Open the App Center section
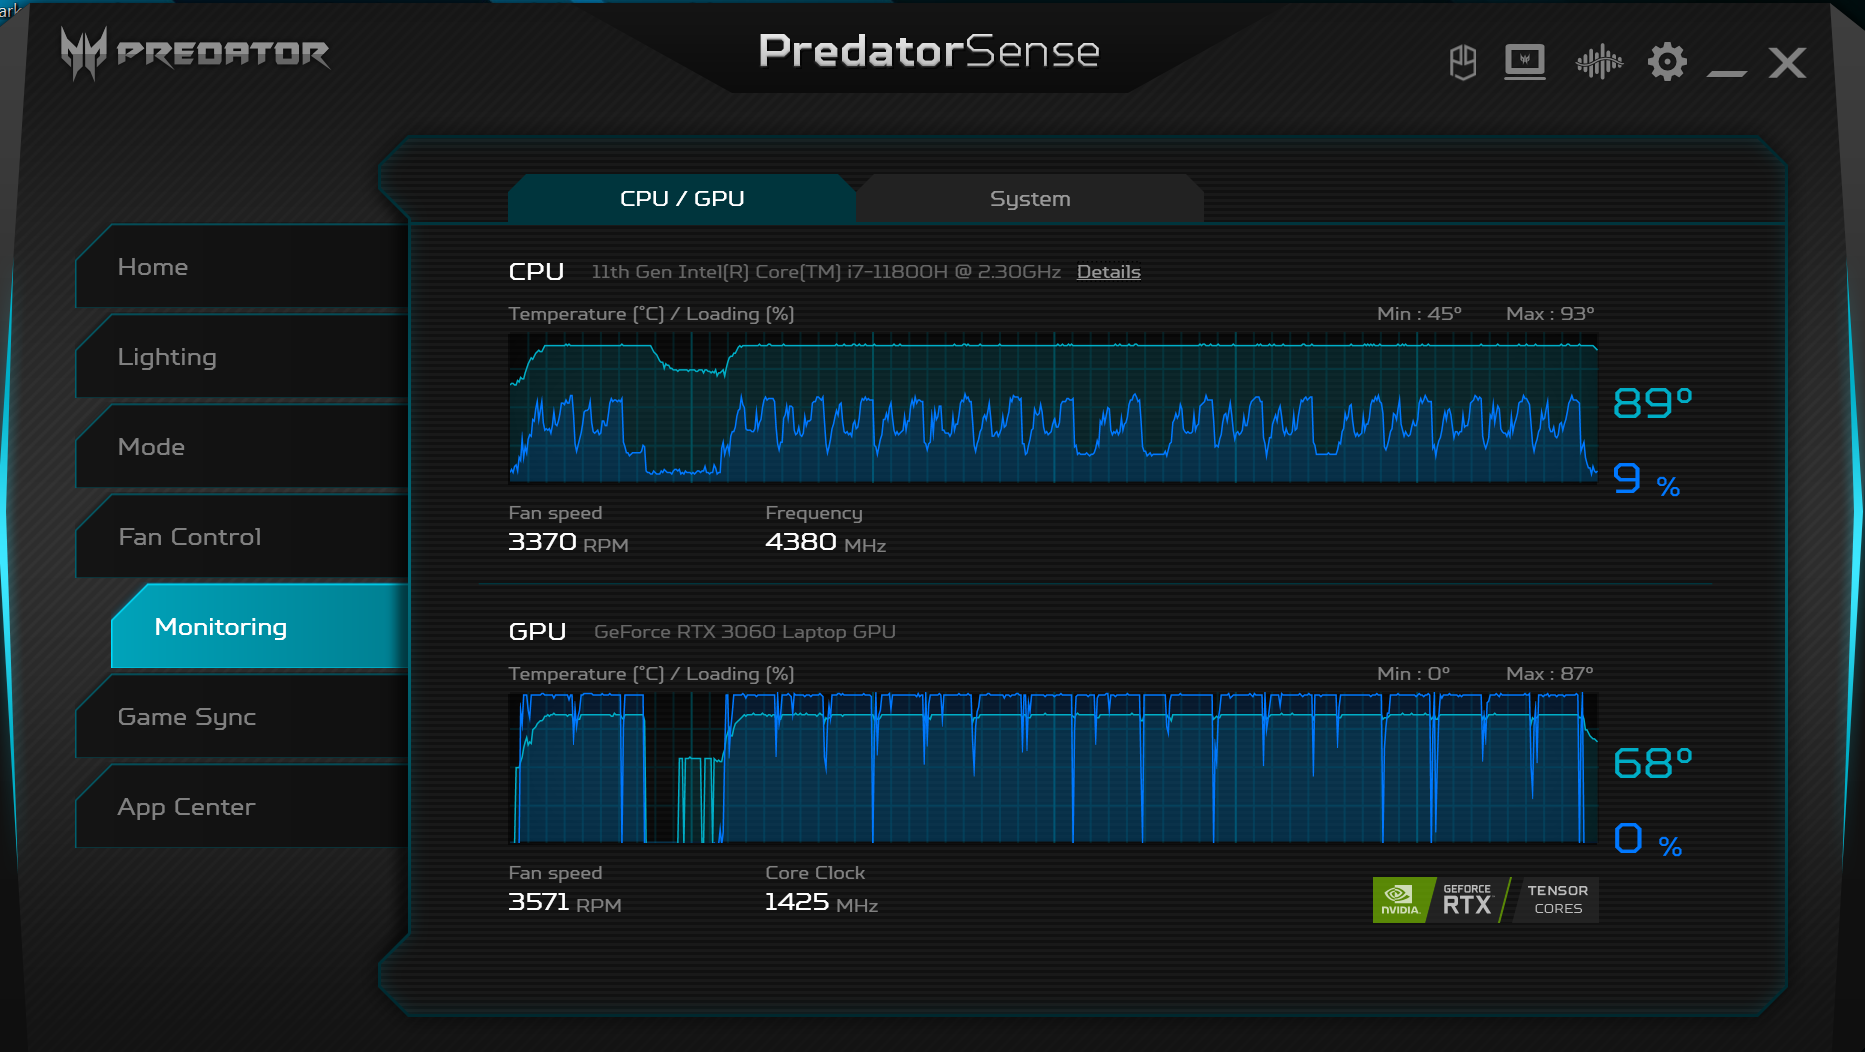Image resolution: width=1865 pixels, height=1052 pixels. tap(242, 807)
